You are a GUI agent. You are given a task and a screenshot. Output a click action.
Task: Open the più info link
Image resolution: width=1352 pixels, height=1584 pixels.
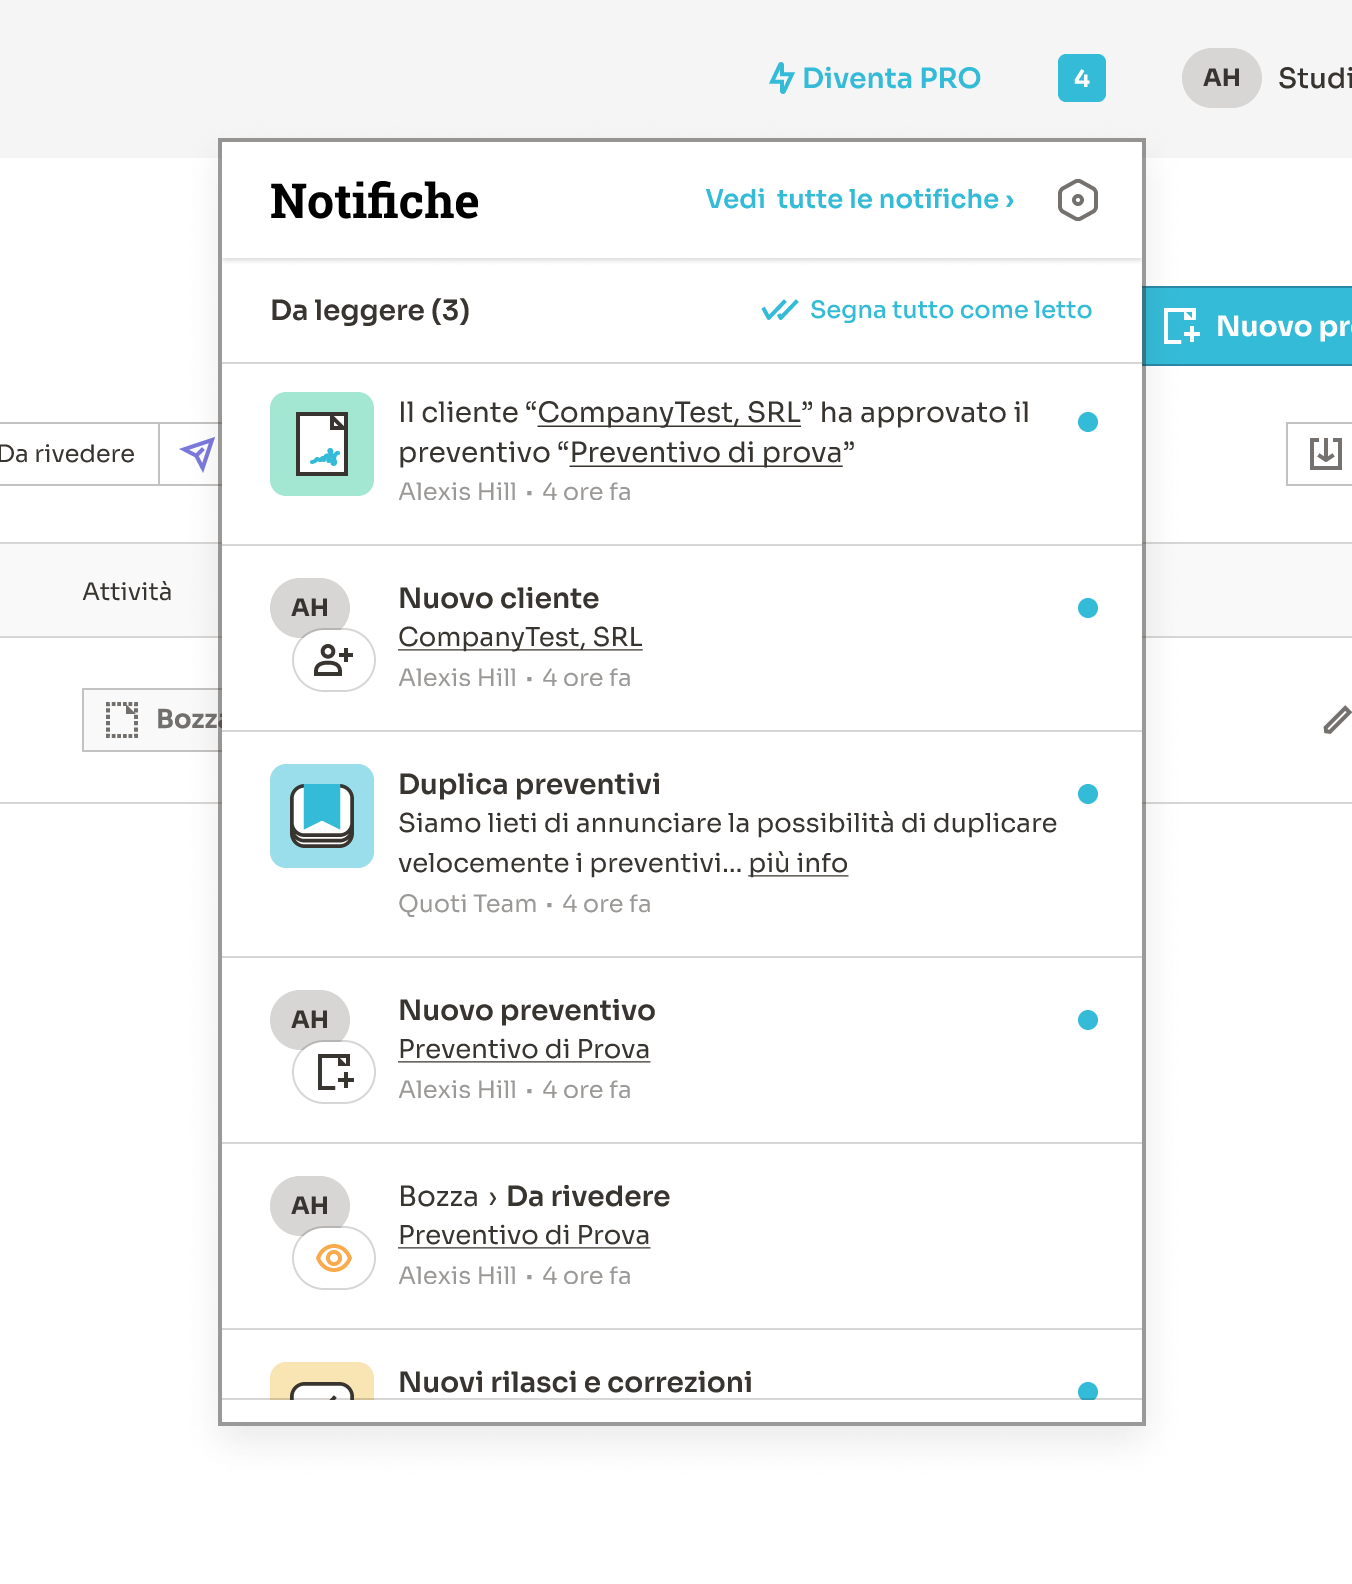click(x=798, y=863)
